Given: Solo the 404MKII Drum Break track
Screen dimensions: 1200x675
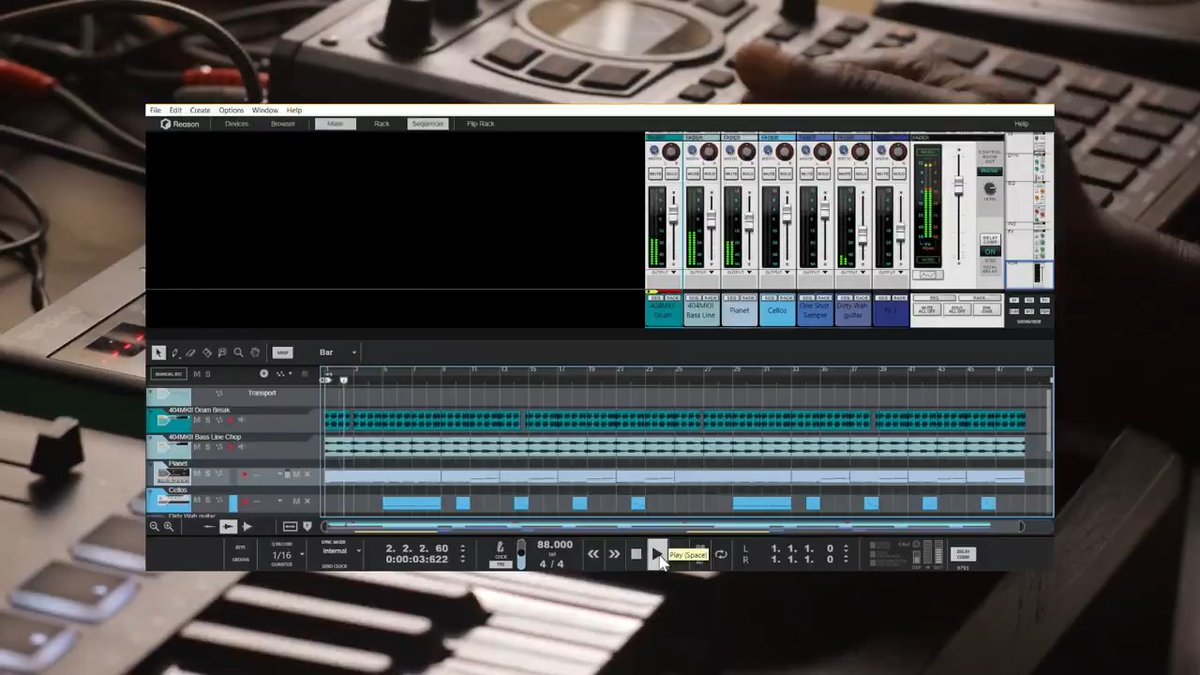Looking at the screenshot, I should tap(207, 420).
